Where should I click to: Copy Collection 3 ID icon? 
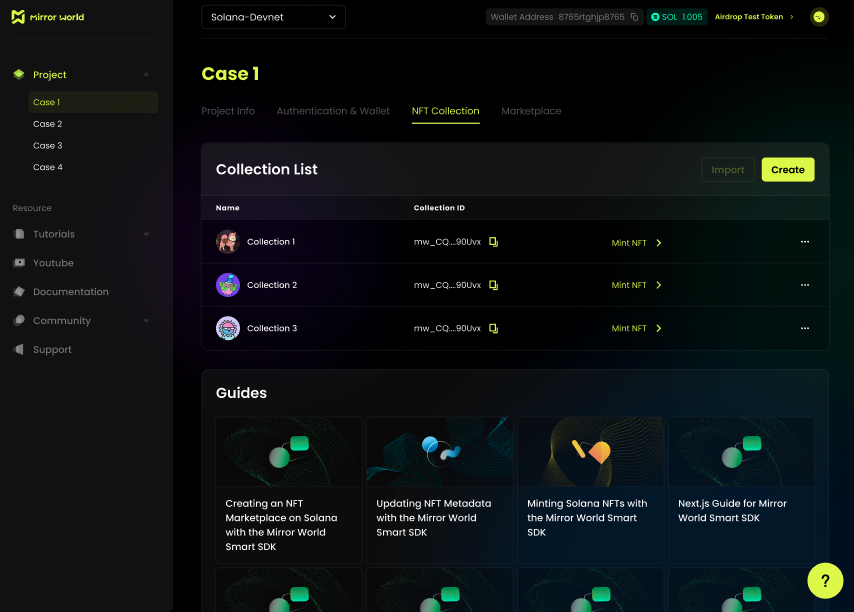[493, 328]
